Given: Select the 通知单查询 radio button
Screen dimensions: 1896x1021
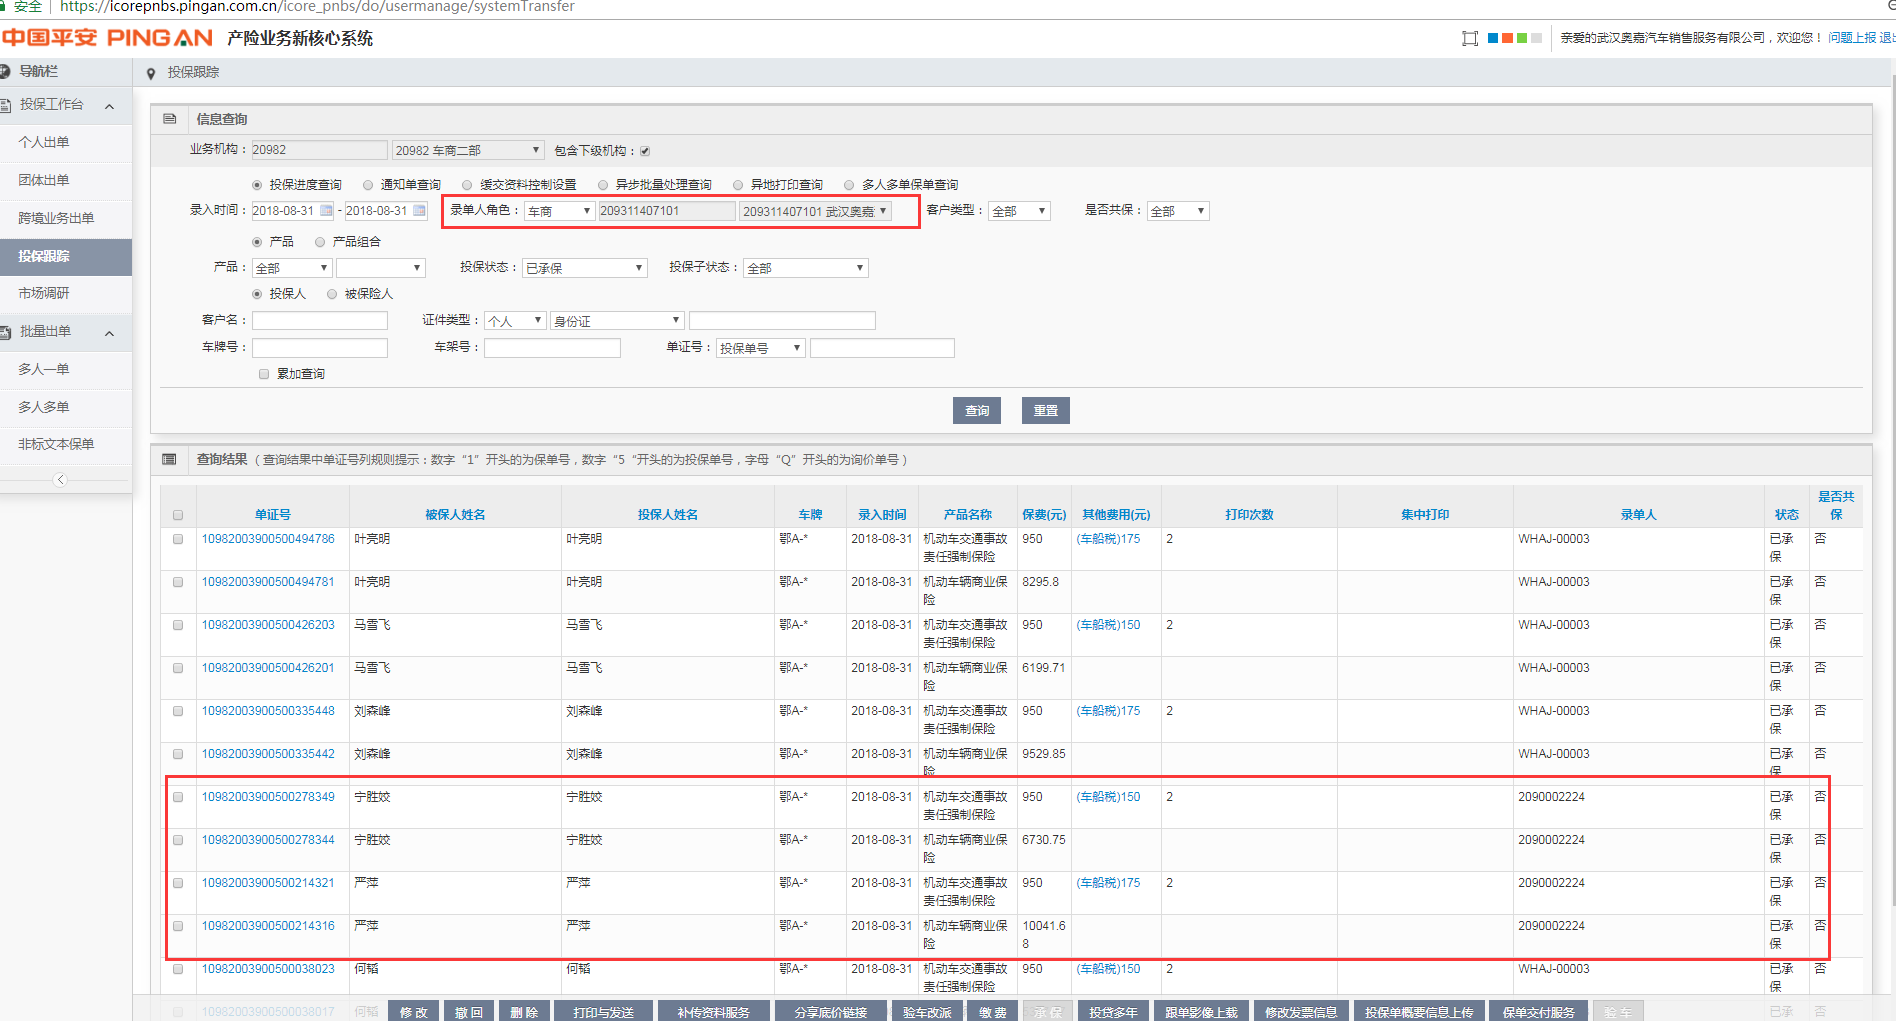Looking at the screenshot, I should [x=368, y=185].
